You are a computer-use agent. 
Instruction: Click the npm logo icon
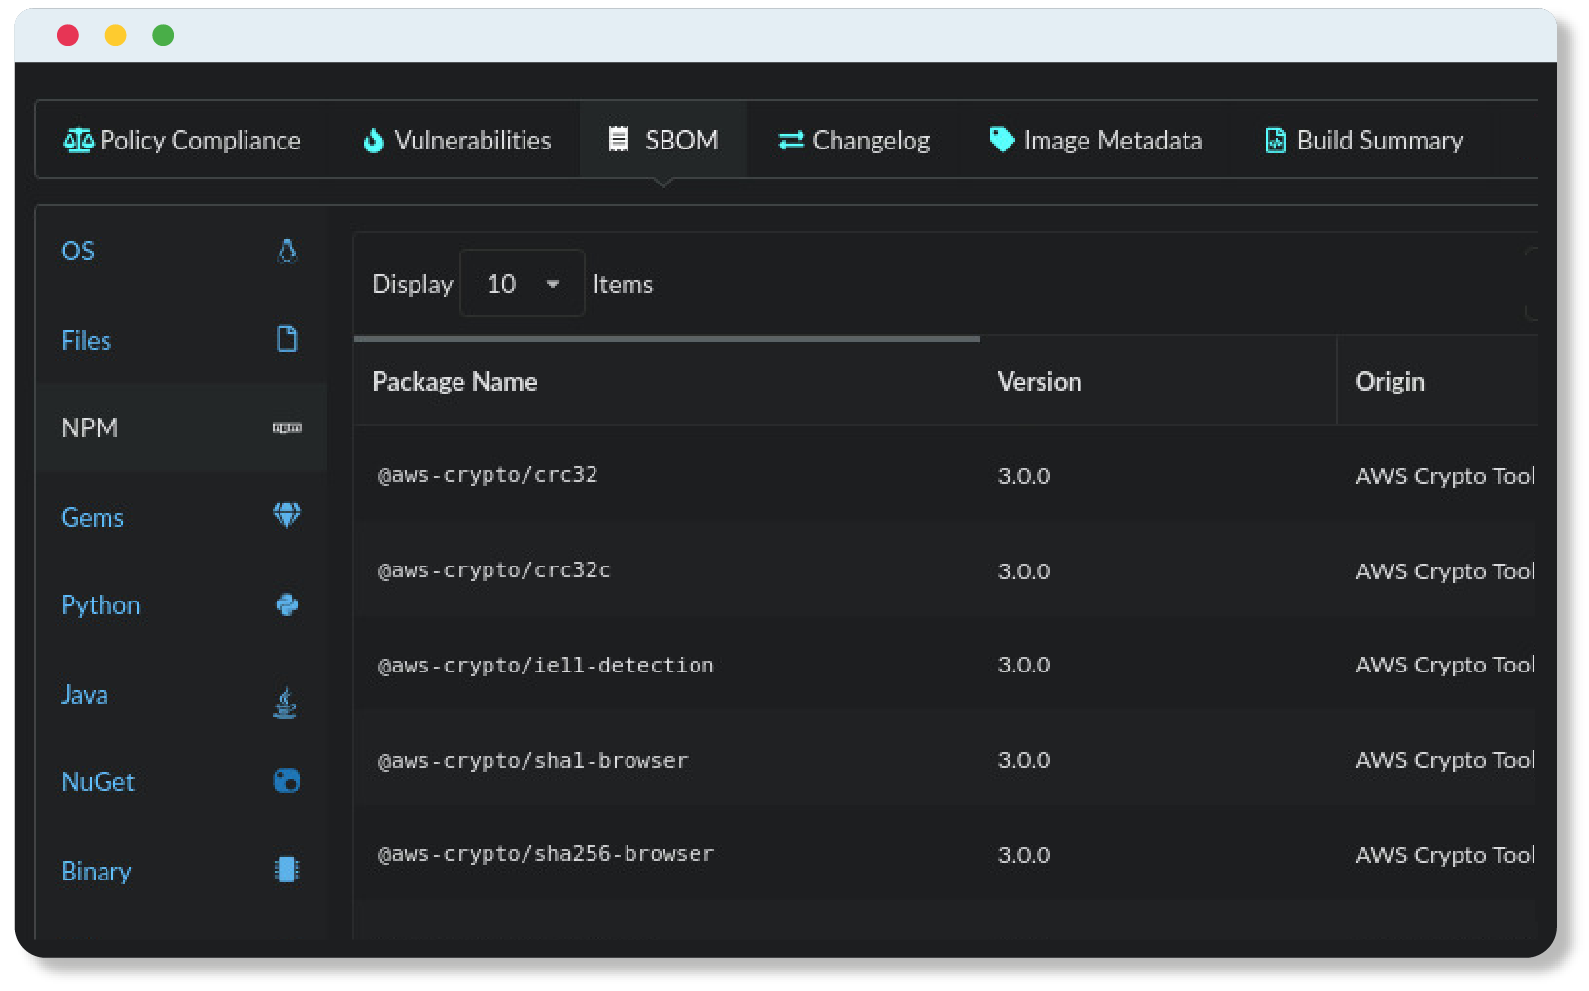[287, 428]
